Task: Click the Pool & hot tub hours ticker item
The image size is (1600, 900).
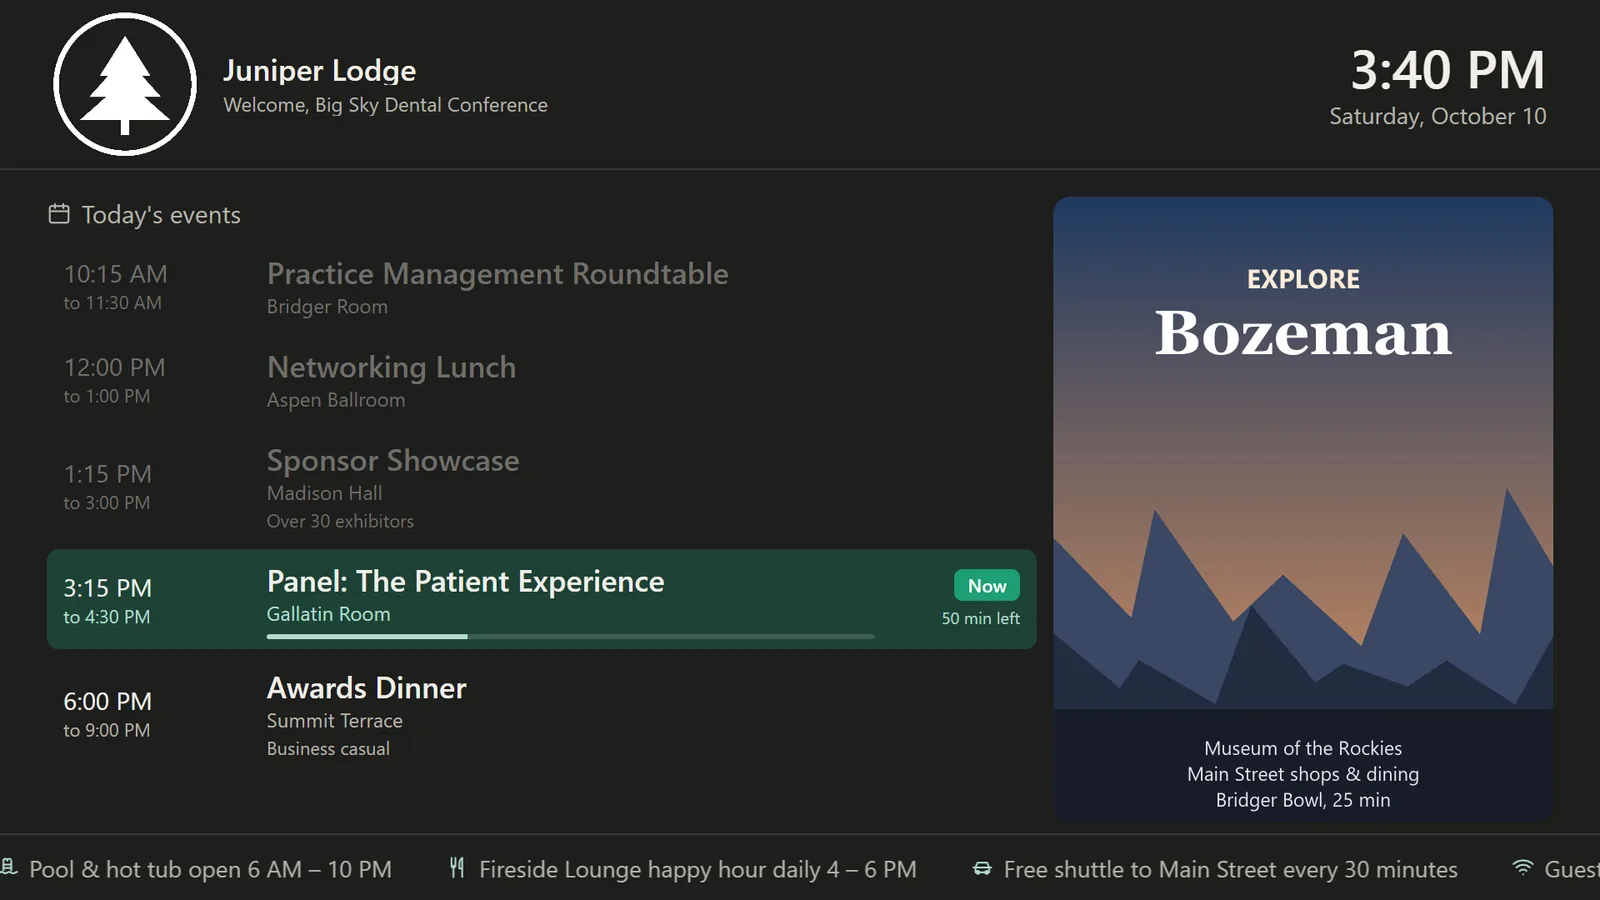Action: coord(197,869)
